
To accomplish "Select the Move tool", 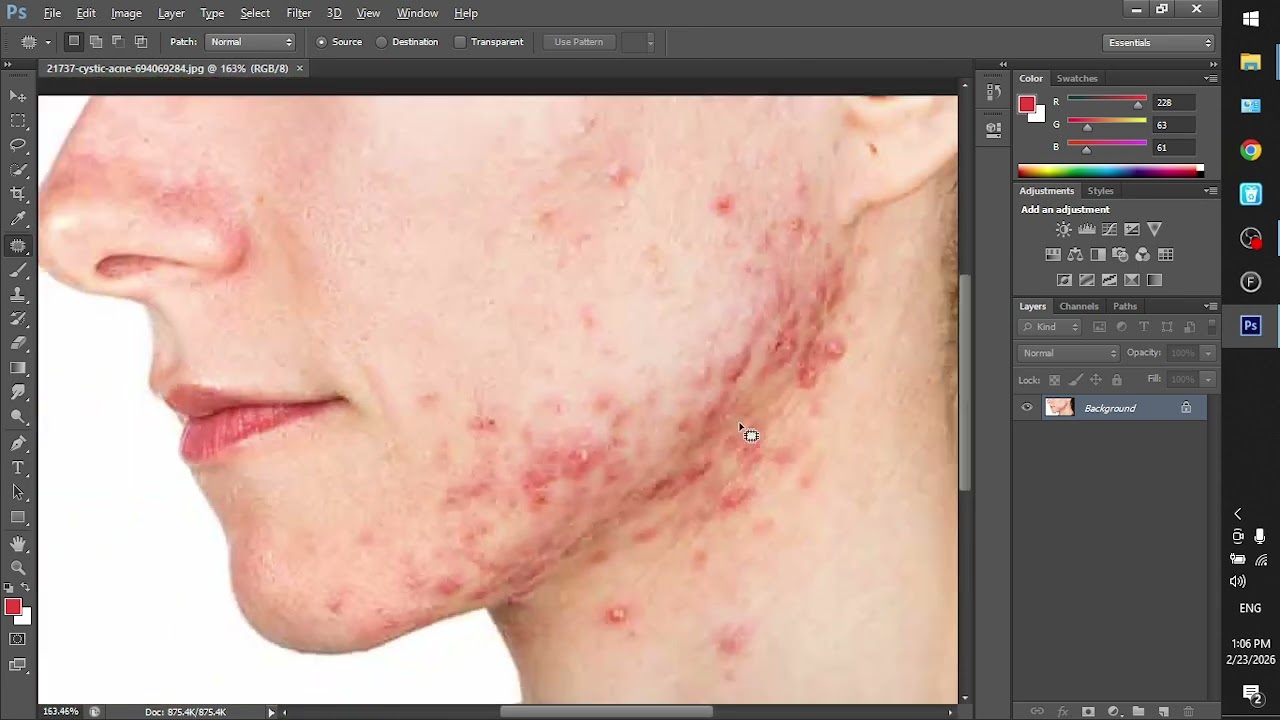I will (18, 96).
